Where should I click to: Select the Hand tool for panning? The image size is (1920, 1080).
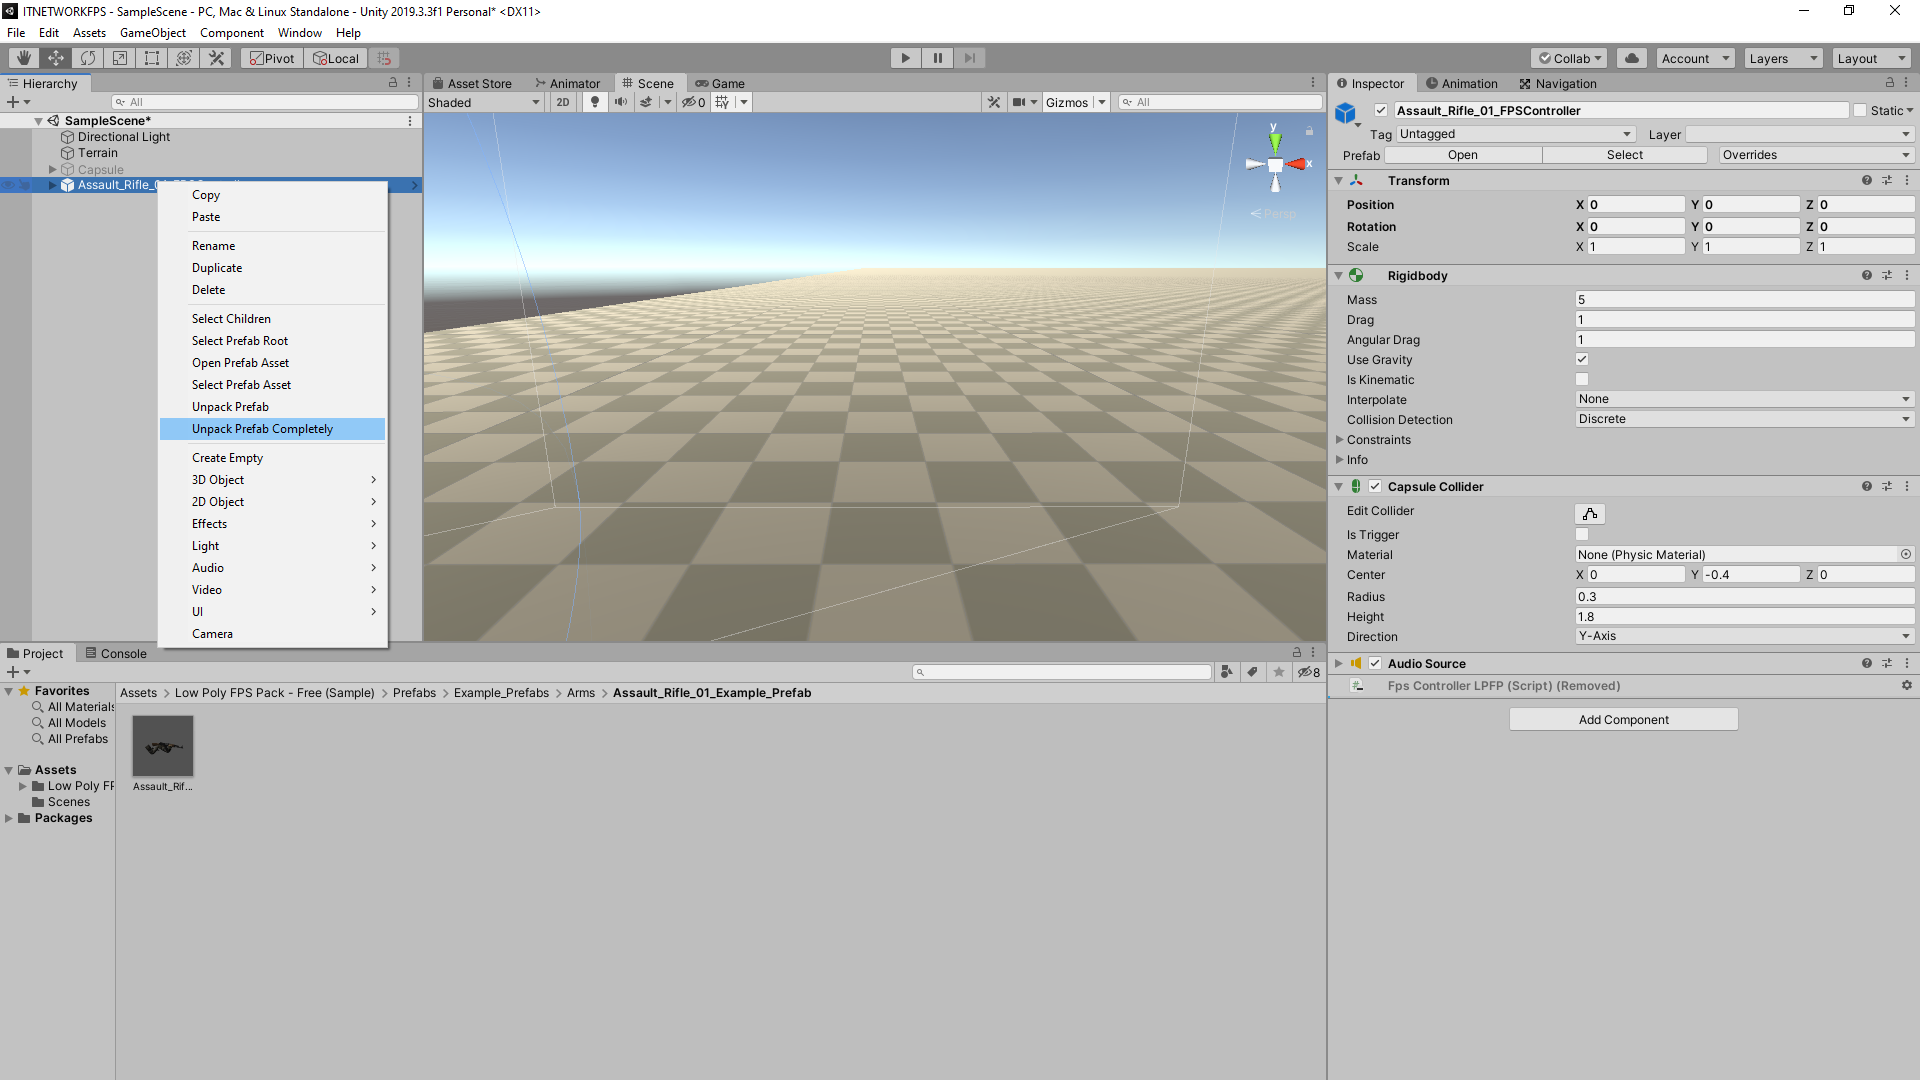pyautogui.click(x=22, y=57)
